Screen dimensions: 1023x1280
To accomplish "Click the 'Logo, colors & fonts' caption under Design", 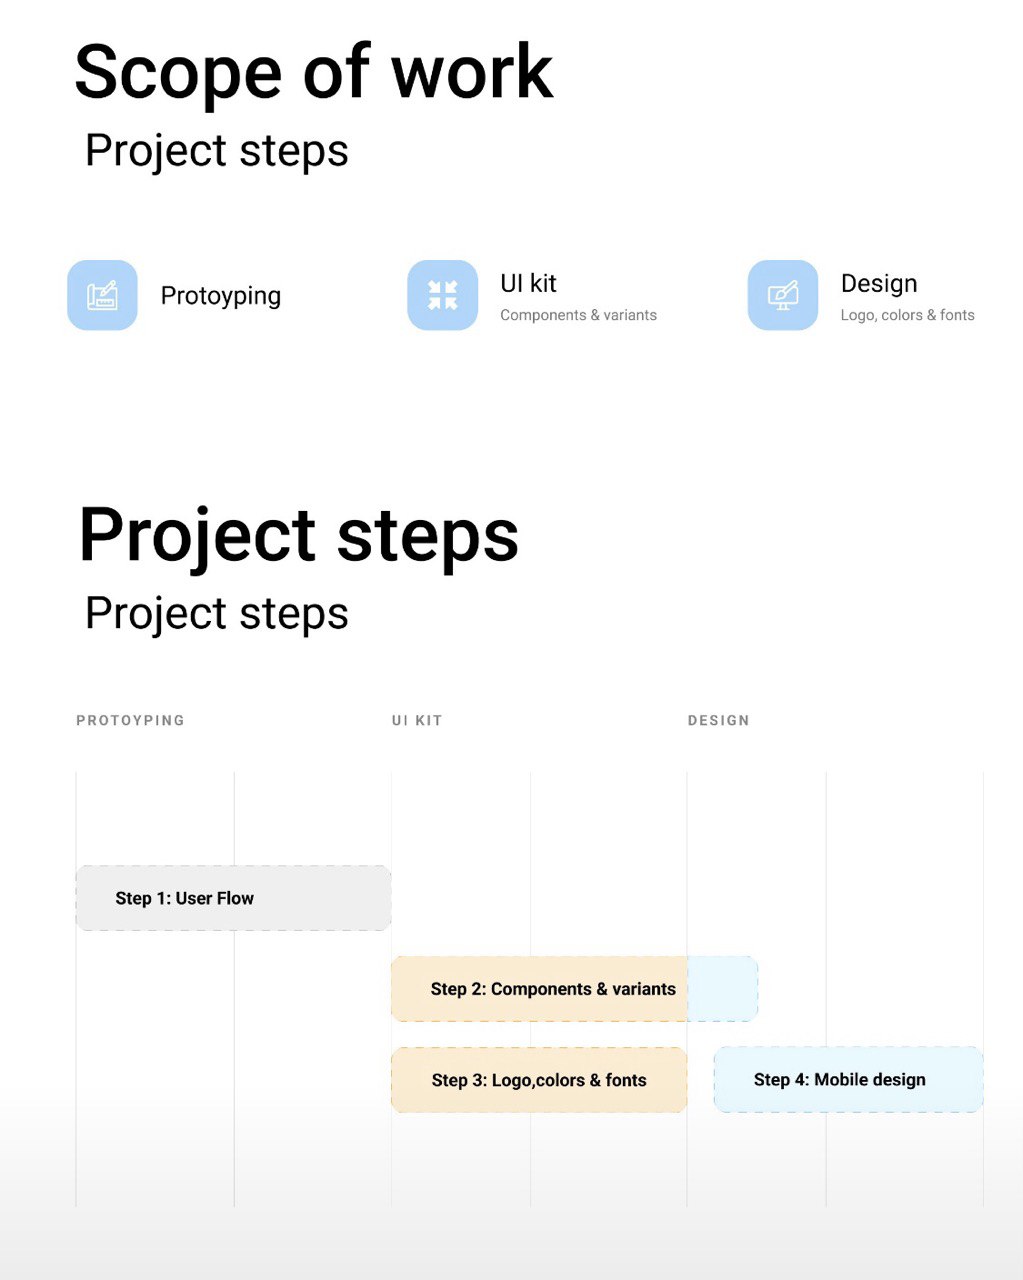I will pyautogui.click(x=907, y=315).
